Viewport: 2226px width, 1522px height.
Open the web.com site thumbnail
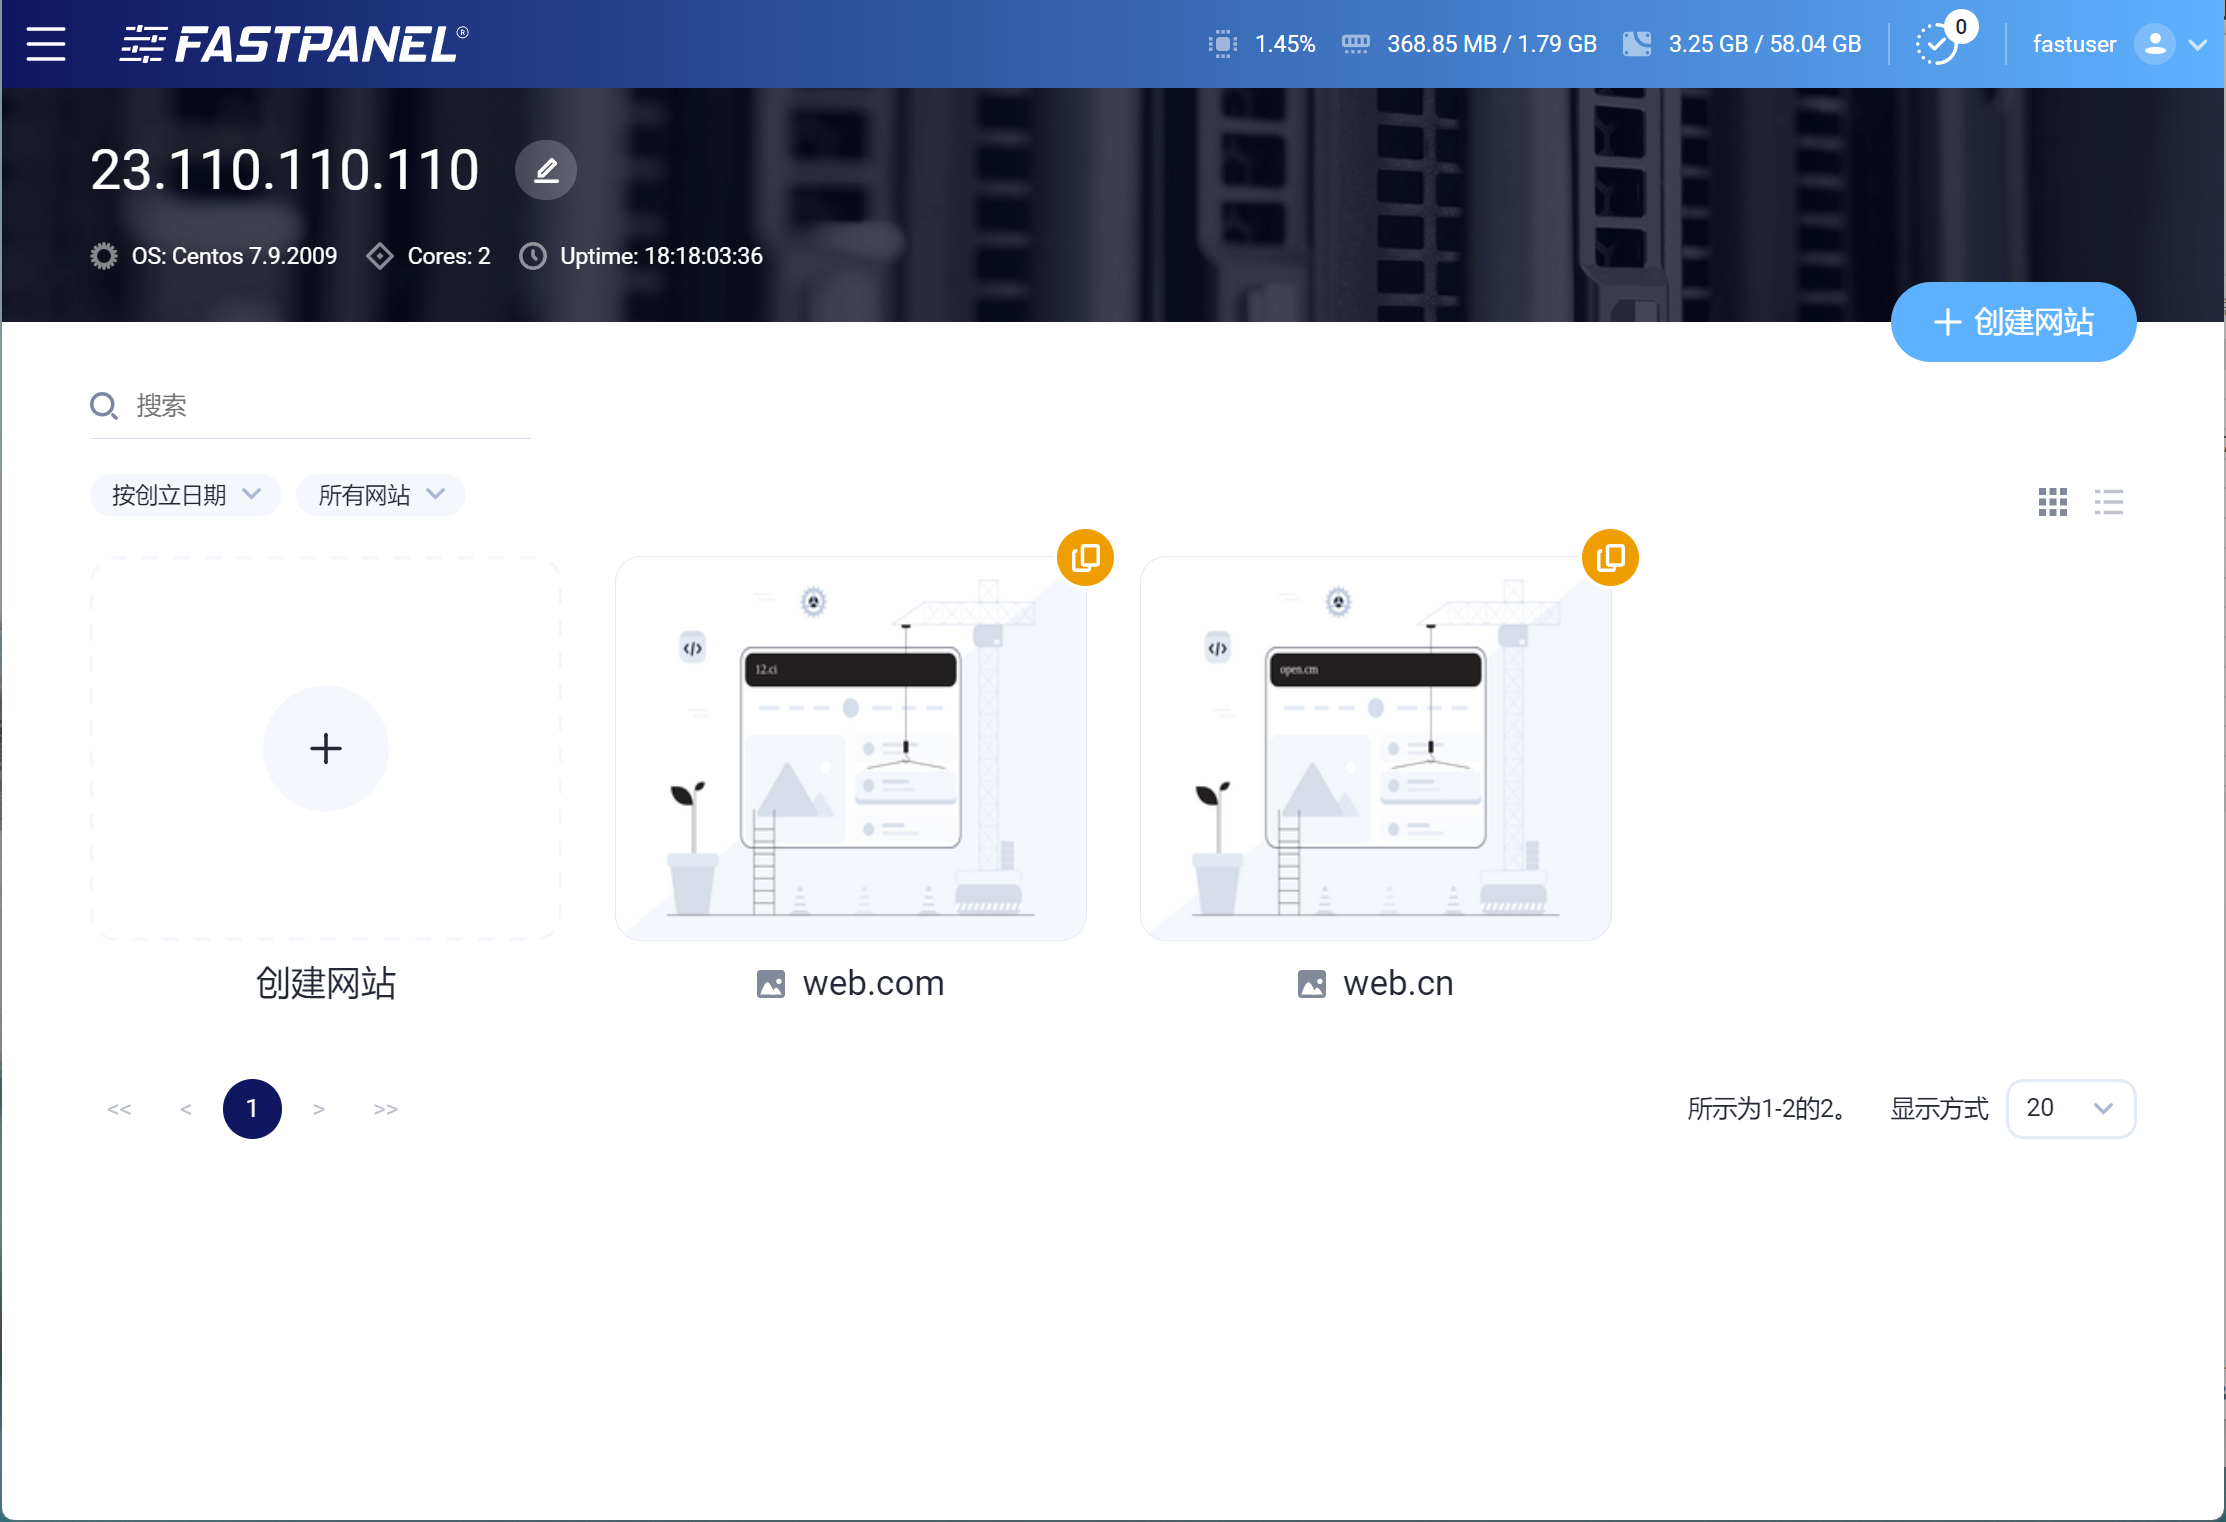pos(850,748)
